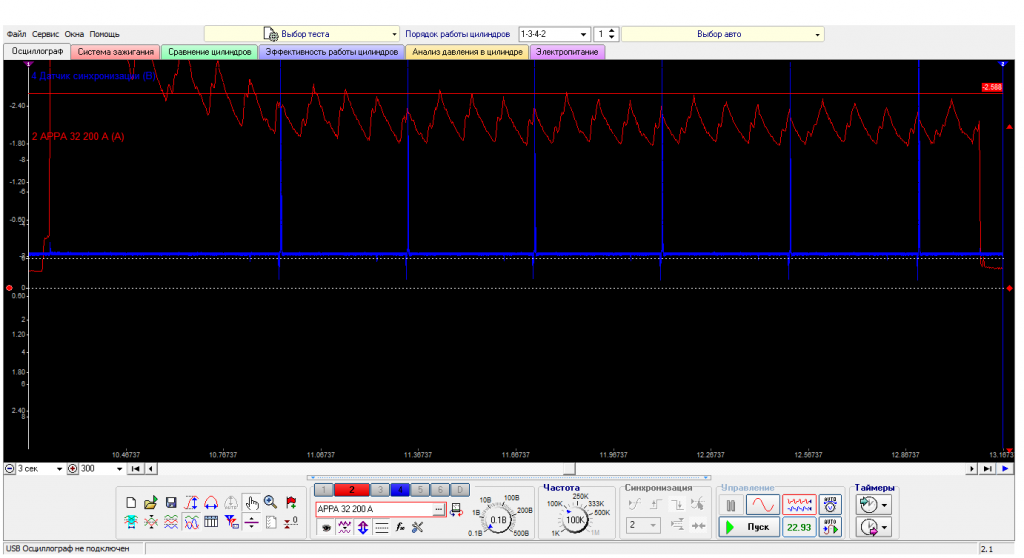This screenshot has width=1024, height=558.
Task: Activate the hand pan tool
Action: point(251,502)
